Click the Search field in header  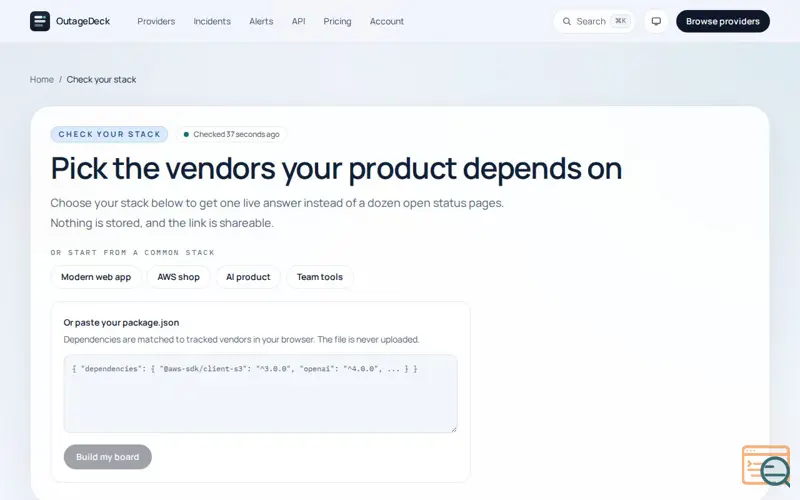pos(594,21)
